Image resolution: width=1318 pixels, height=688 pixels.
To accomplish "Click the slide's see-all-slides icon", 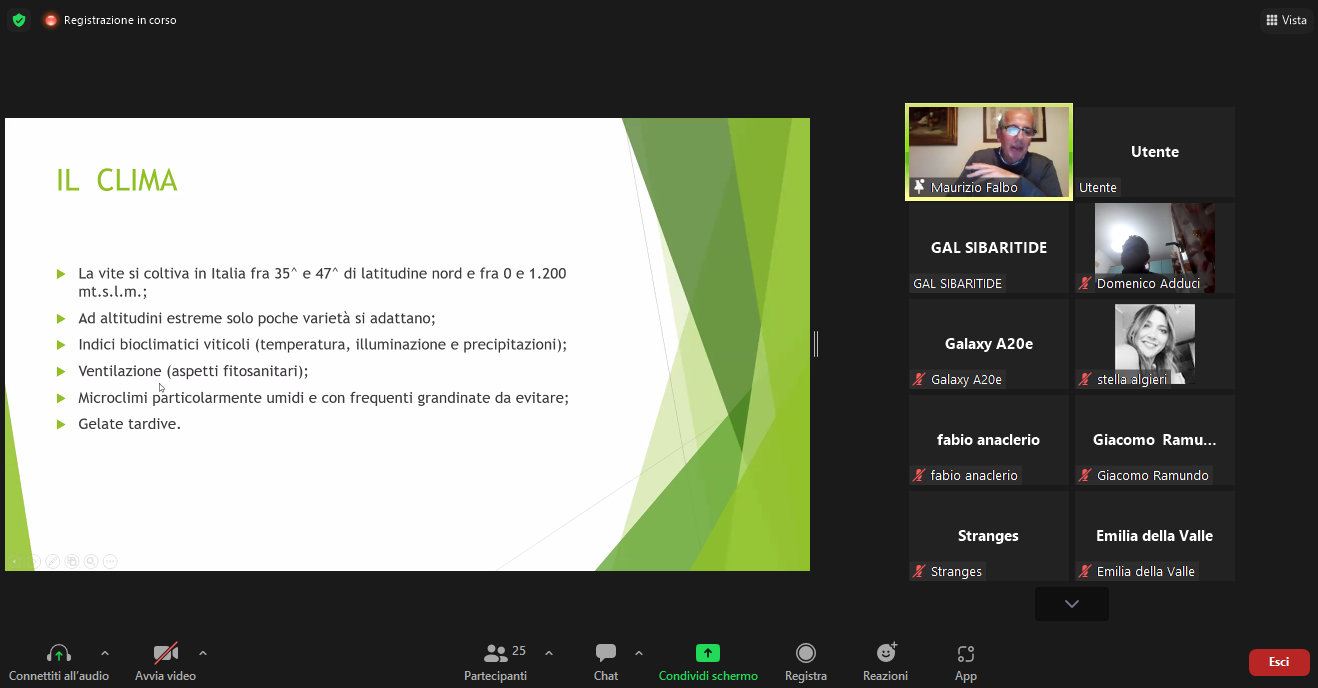I will click(71, 561).
